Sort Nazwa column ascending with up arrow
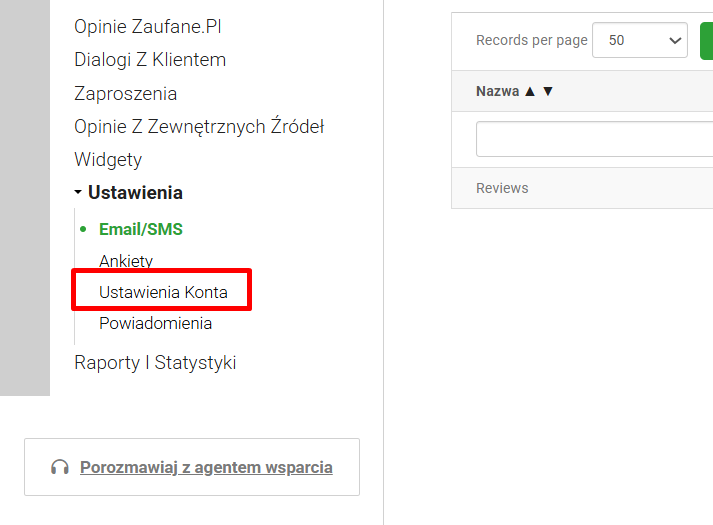This screenshot has width=713, height=525. (x=530, y=91)
